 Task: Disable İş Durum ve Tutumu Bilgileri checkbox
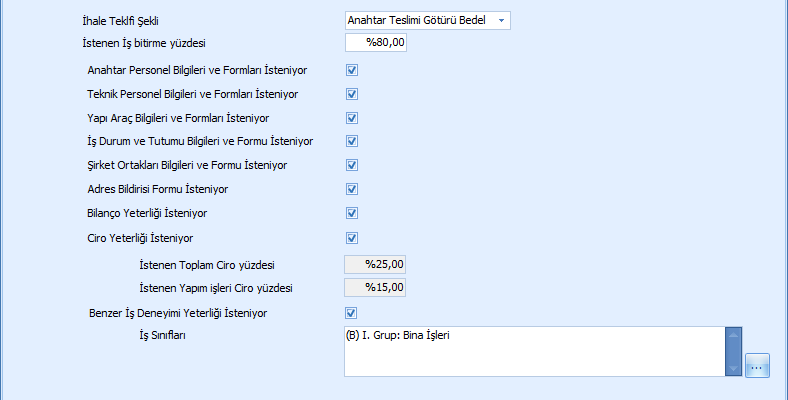(x=352, y=142)
